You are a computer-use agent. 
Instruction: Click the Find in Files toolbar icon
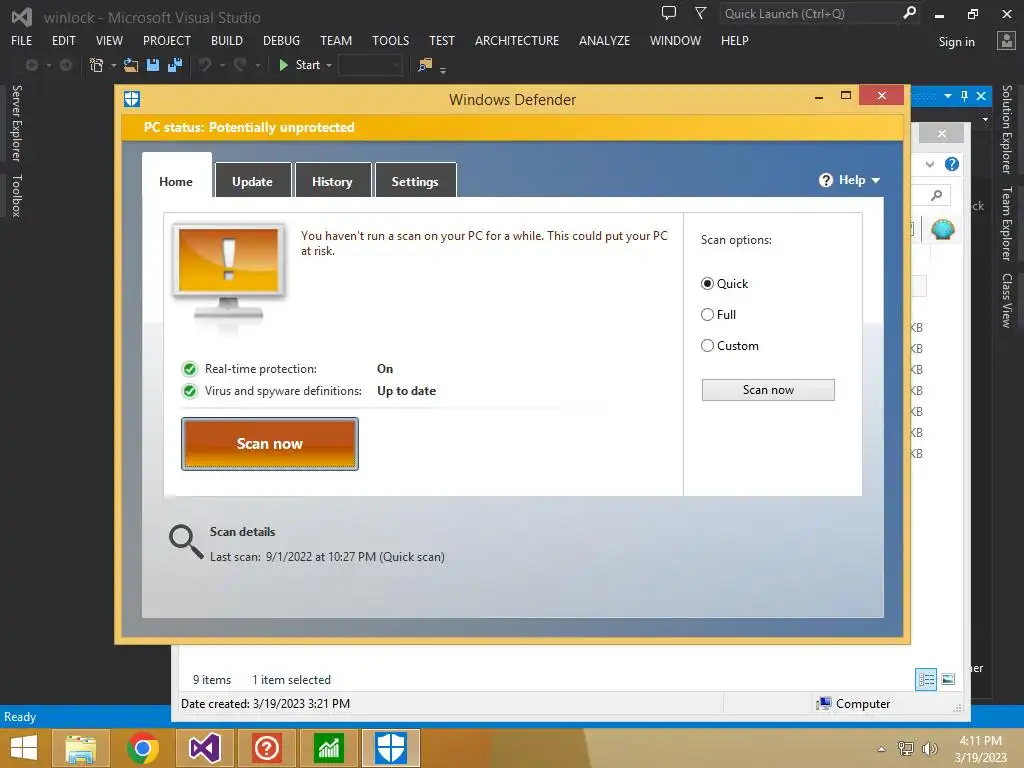[425, 65]
